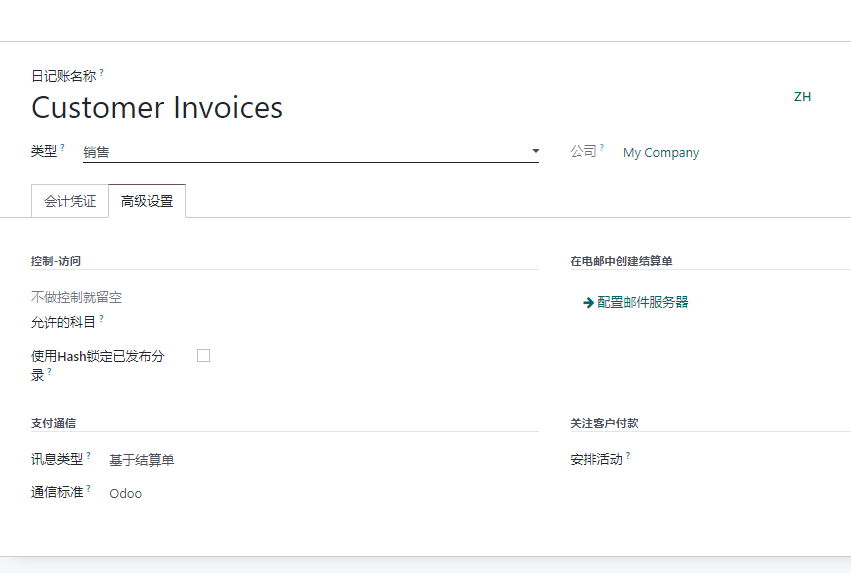Open the 配置邮件服务器 link

(x=642, y=302)
